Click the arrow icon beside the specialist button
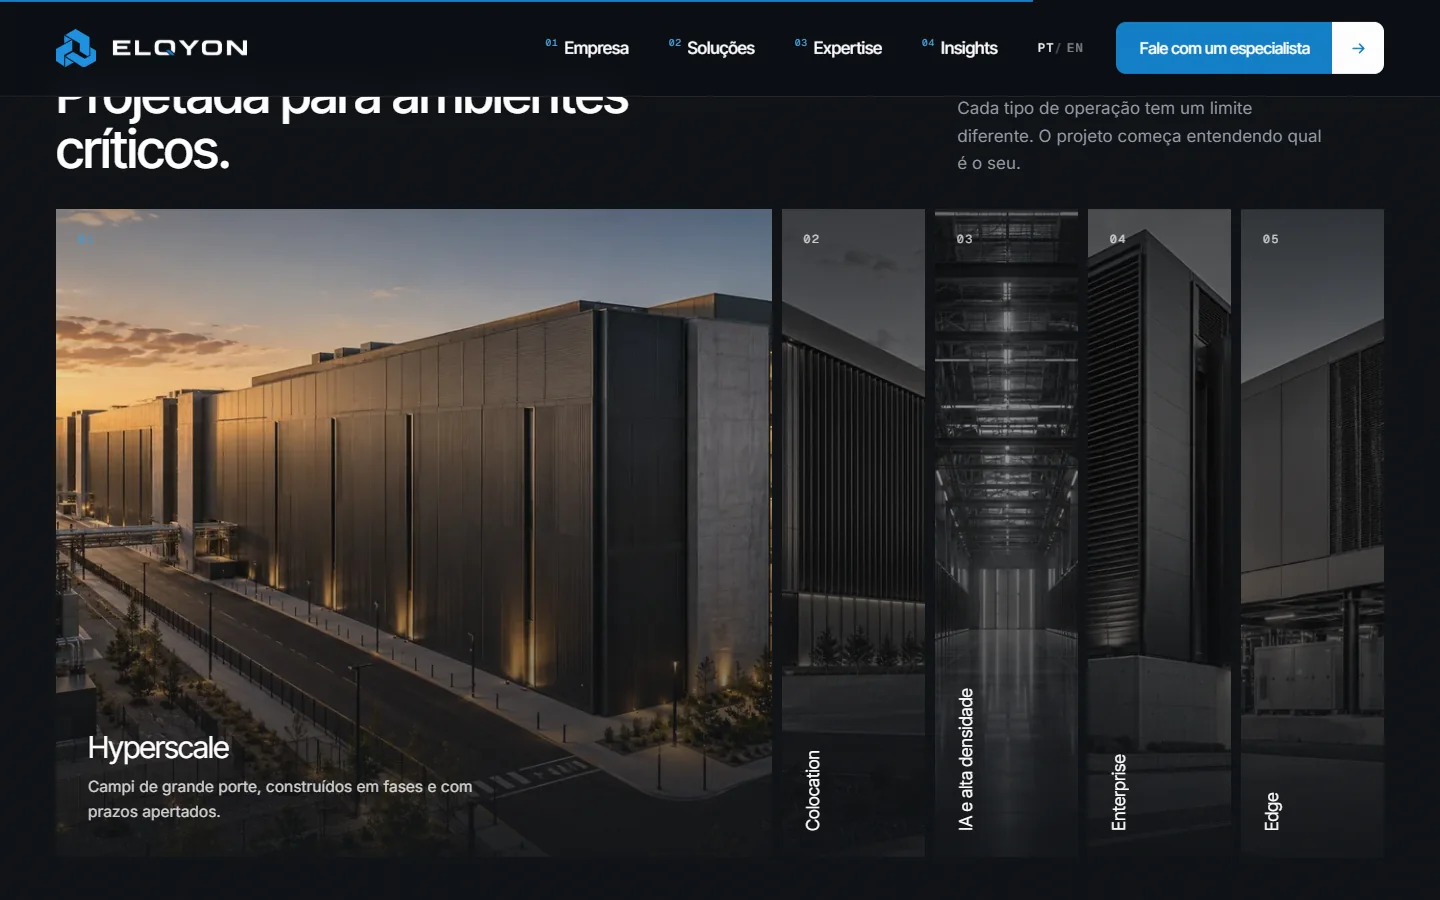Screen dimensions: 1440x900 (1358, 48)
